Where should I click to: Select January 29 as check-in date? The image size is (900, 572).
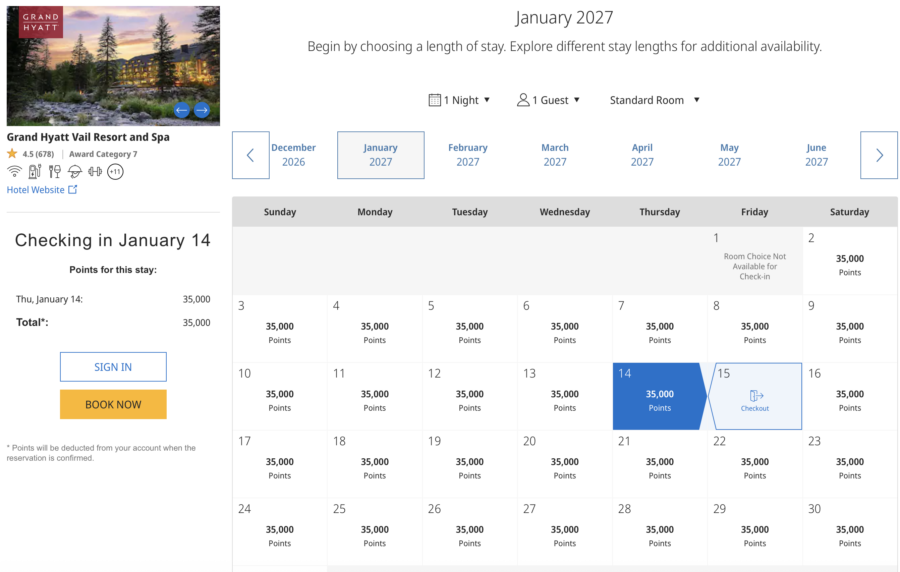[x=755, y=532]
